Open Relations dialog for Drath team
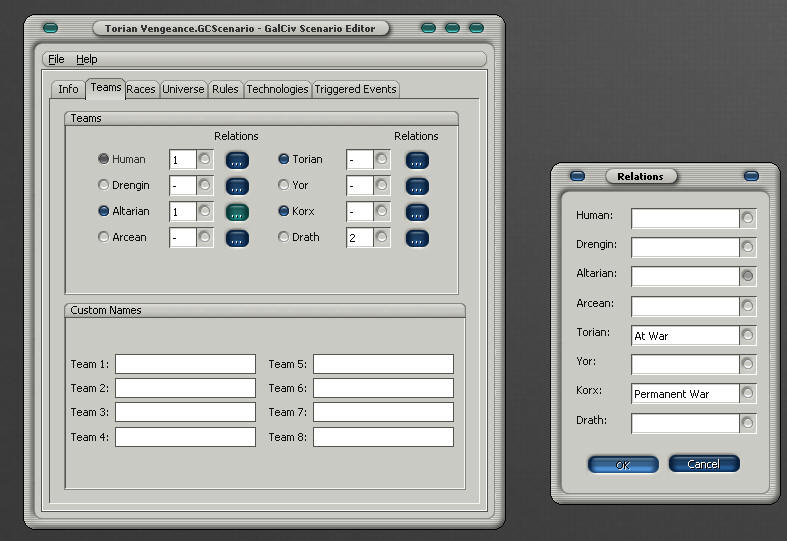The height and width of the screenshot is (541, 787). [417, 239]
